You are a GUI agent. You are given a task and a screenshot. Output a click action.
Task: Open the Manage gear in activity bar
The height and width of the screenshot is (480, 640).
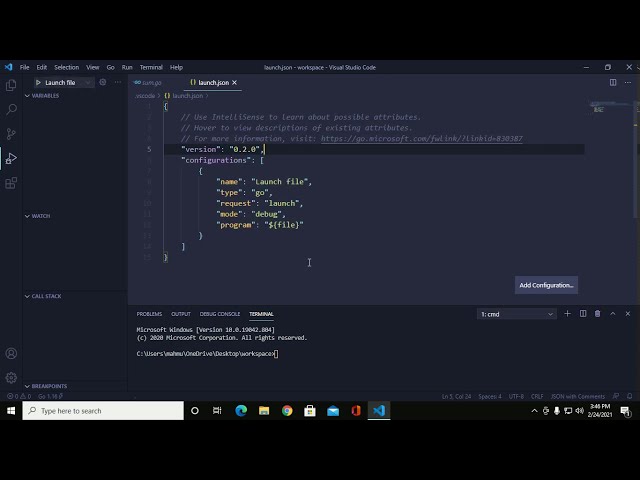point(11,378)
